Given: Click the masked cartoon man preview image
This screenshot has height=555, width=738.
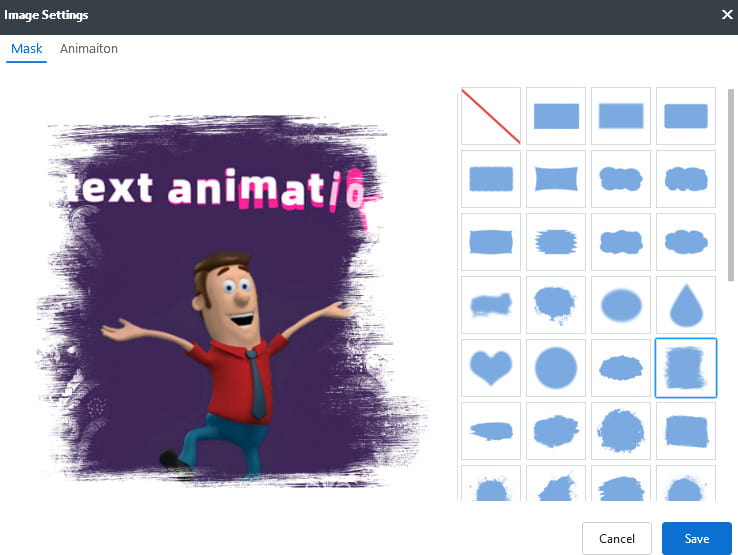Looking at the screenshot, I should 231,301.
